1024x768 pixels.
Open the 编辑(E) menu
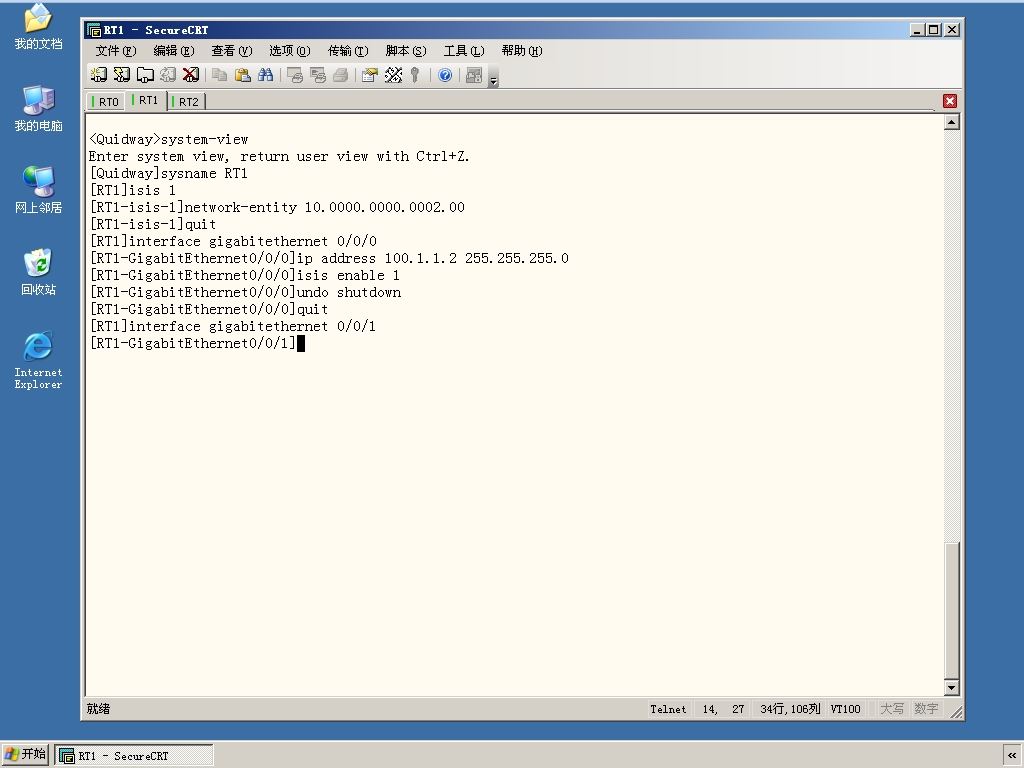174,51
